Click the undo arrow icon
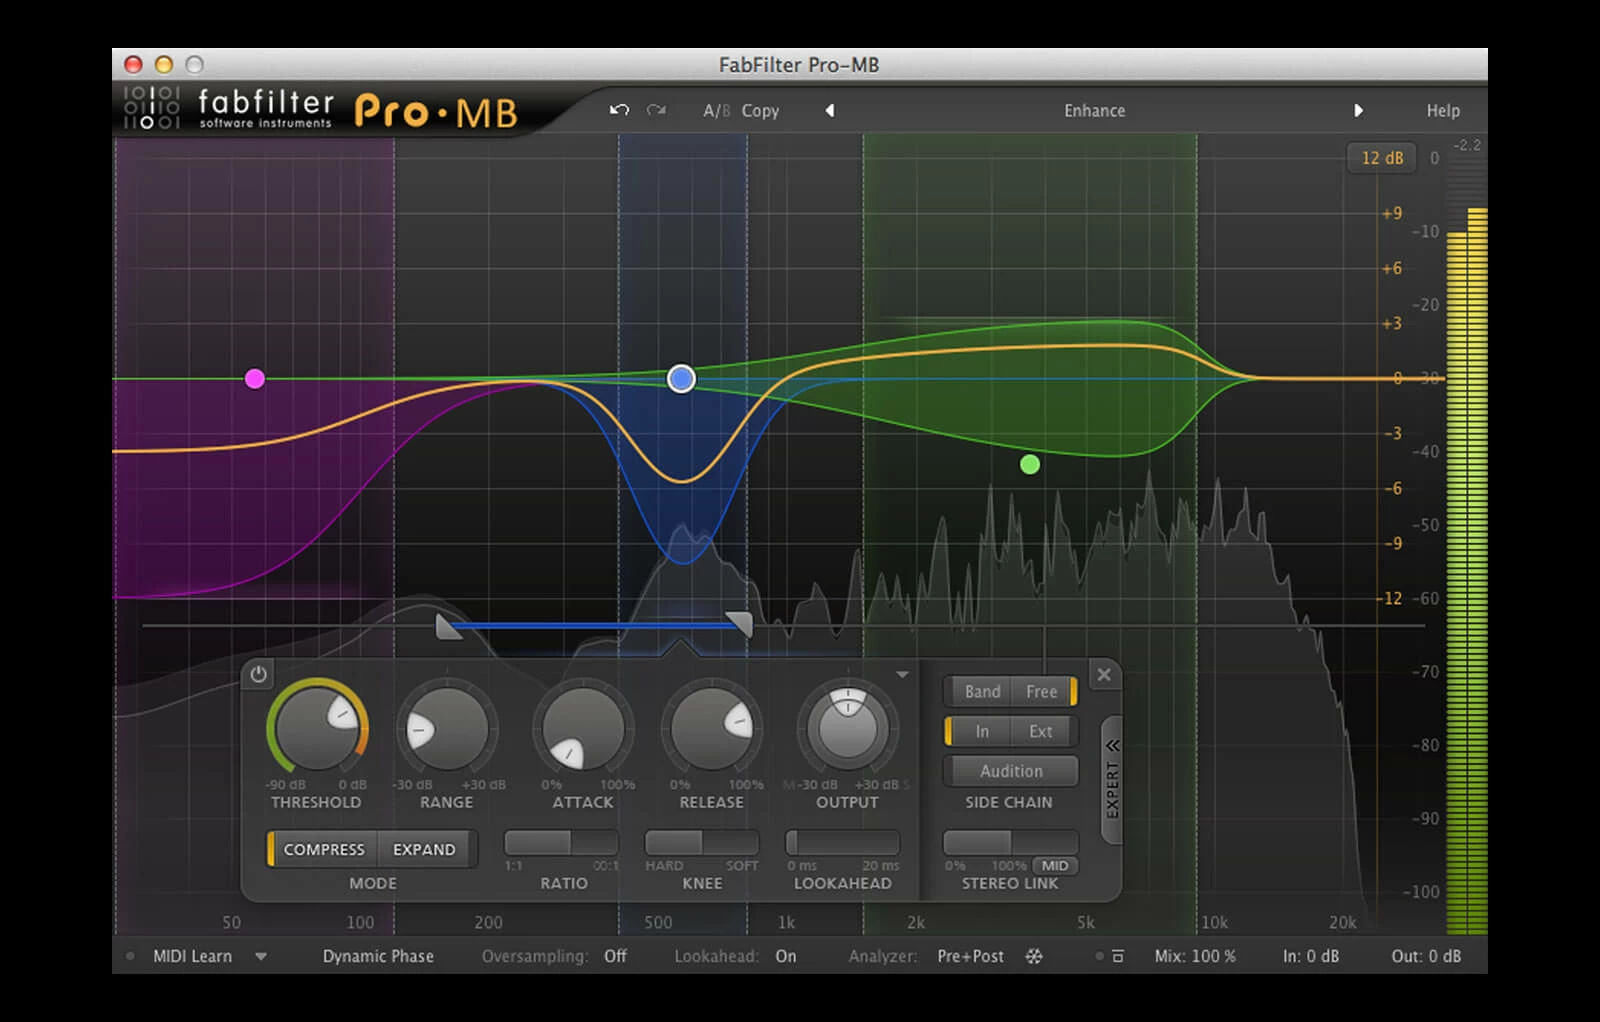 619,110
